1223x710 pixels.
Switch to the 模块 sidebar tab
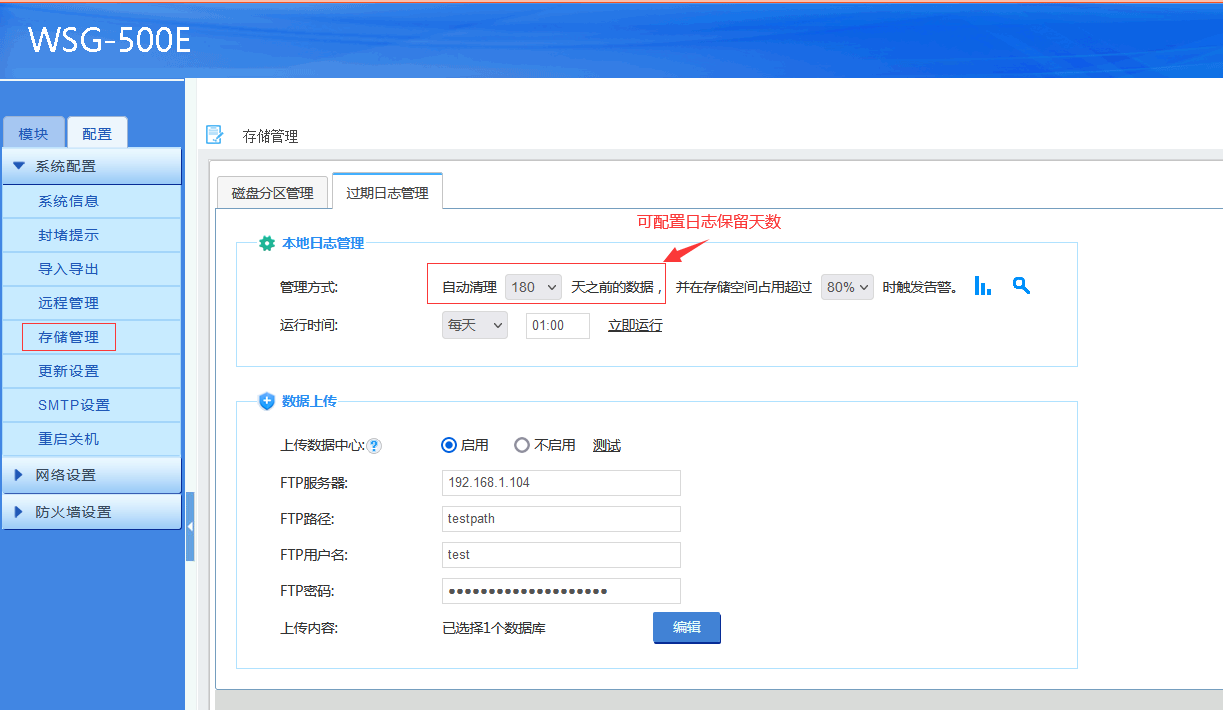click(x=33, y=134)
